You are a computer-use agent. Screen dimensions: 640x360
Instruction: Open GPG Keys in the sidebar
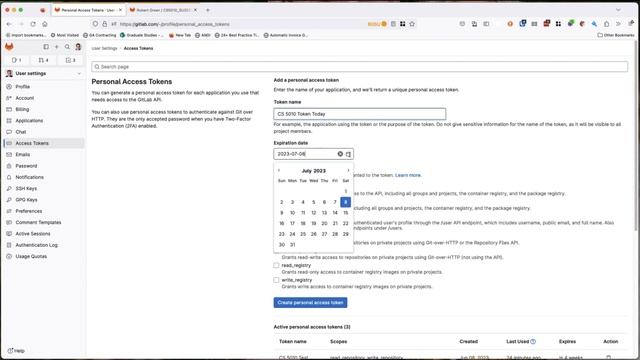pos(44,200)
